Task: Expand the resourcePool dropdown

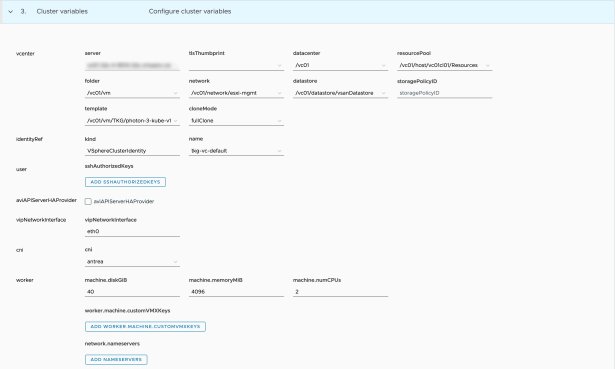Action: click(x=444, y=65)
